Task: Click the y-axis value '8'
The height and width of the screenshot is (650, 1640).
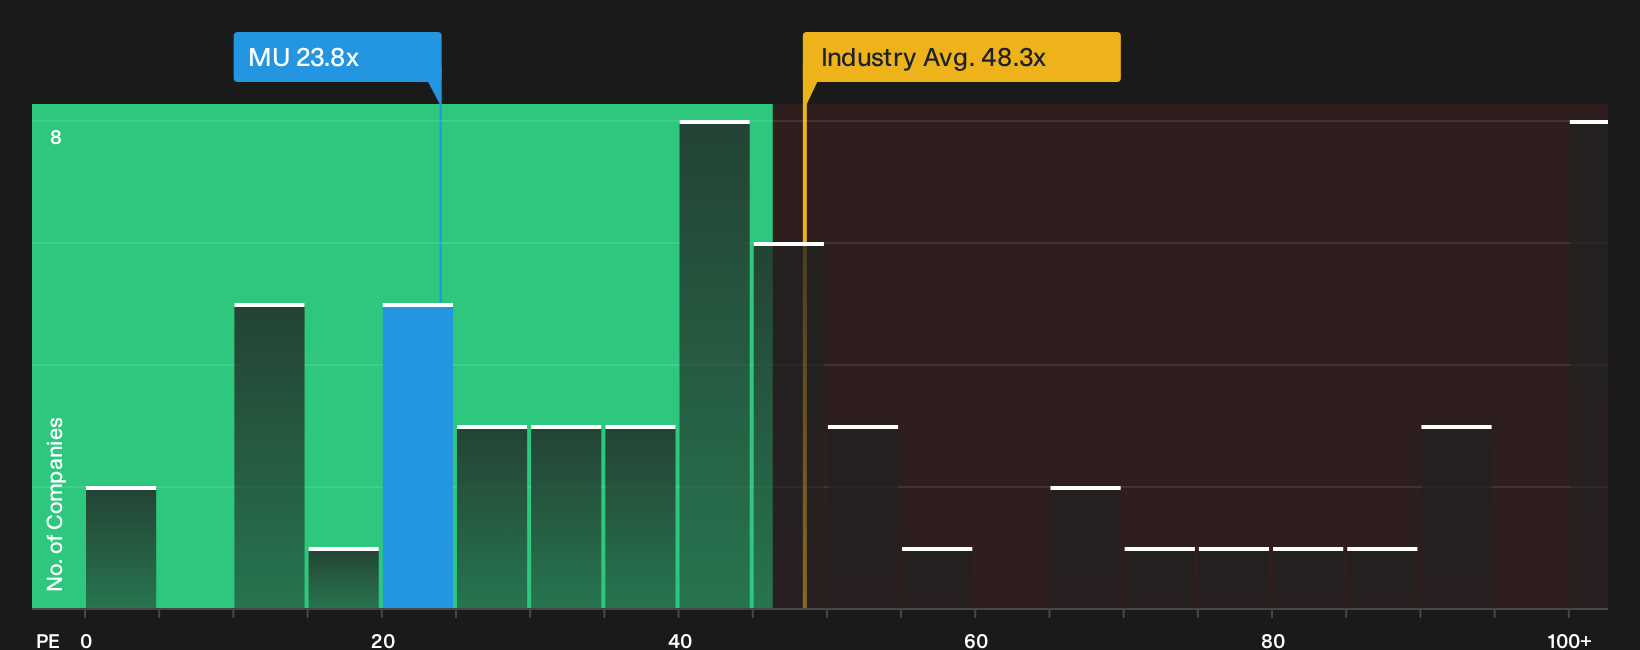Action: coord(56,137)
